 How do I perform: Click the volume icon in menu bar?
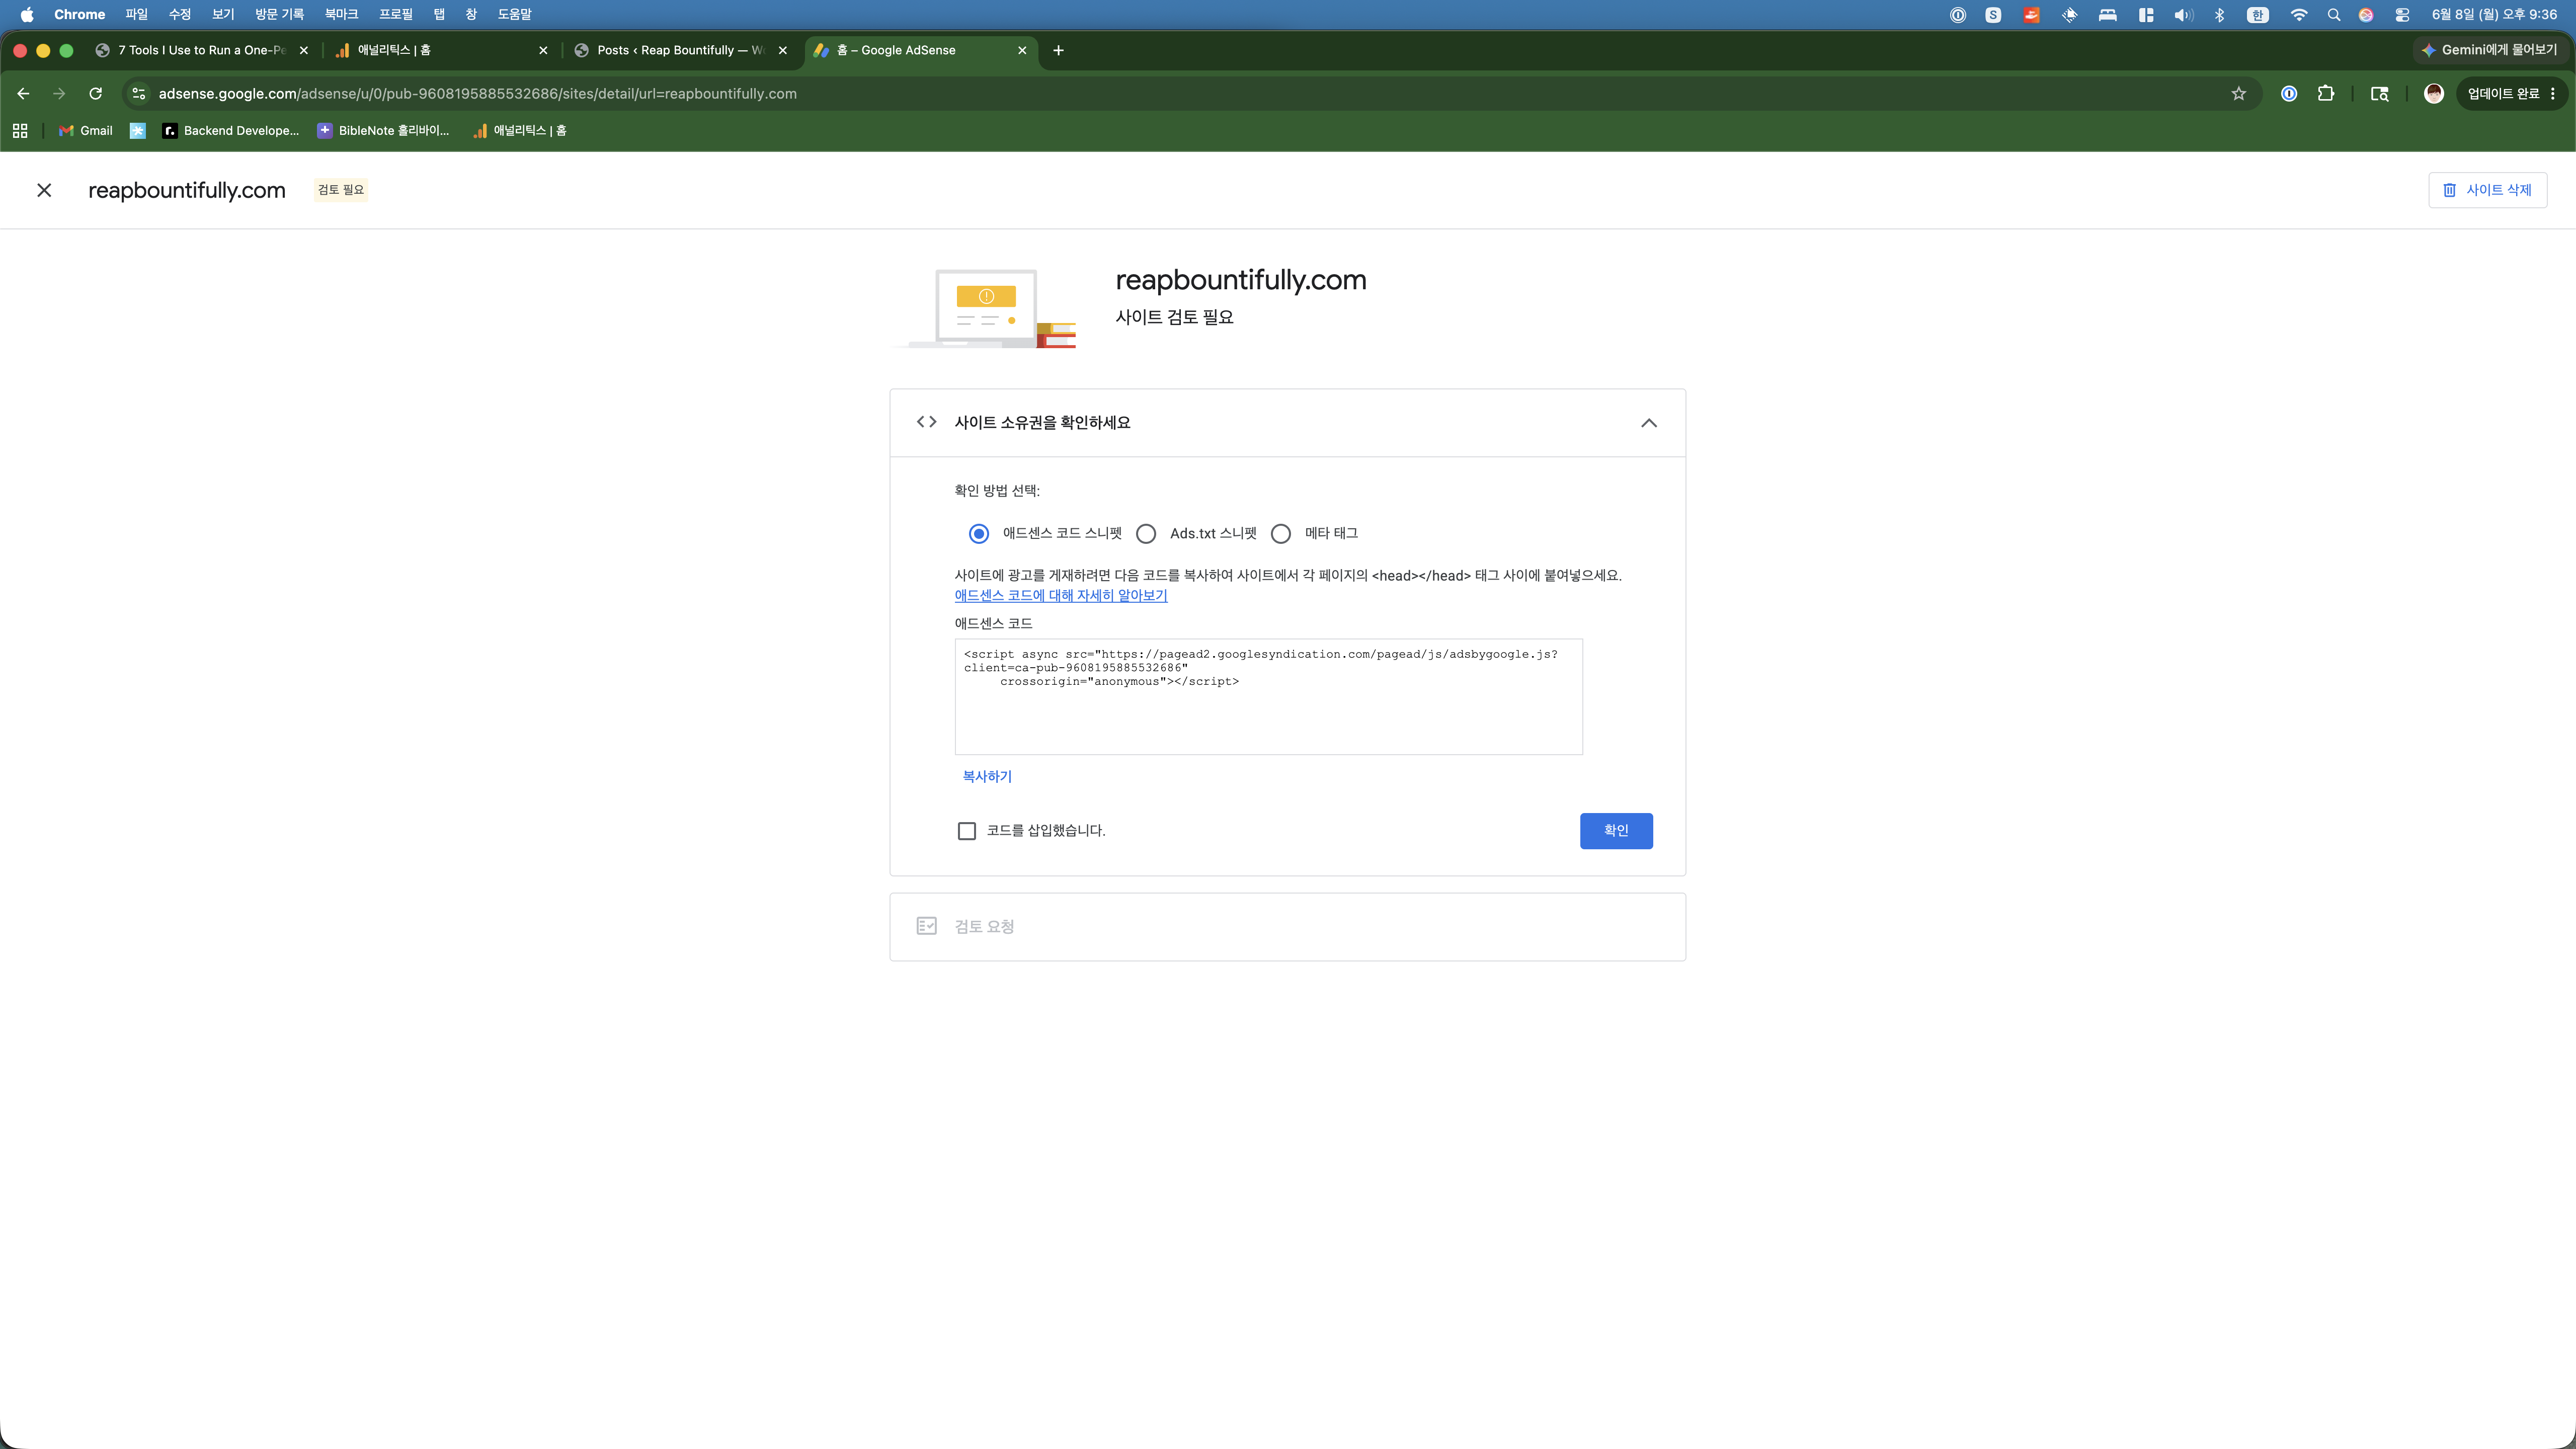(2183, 14)
